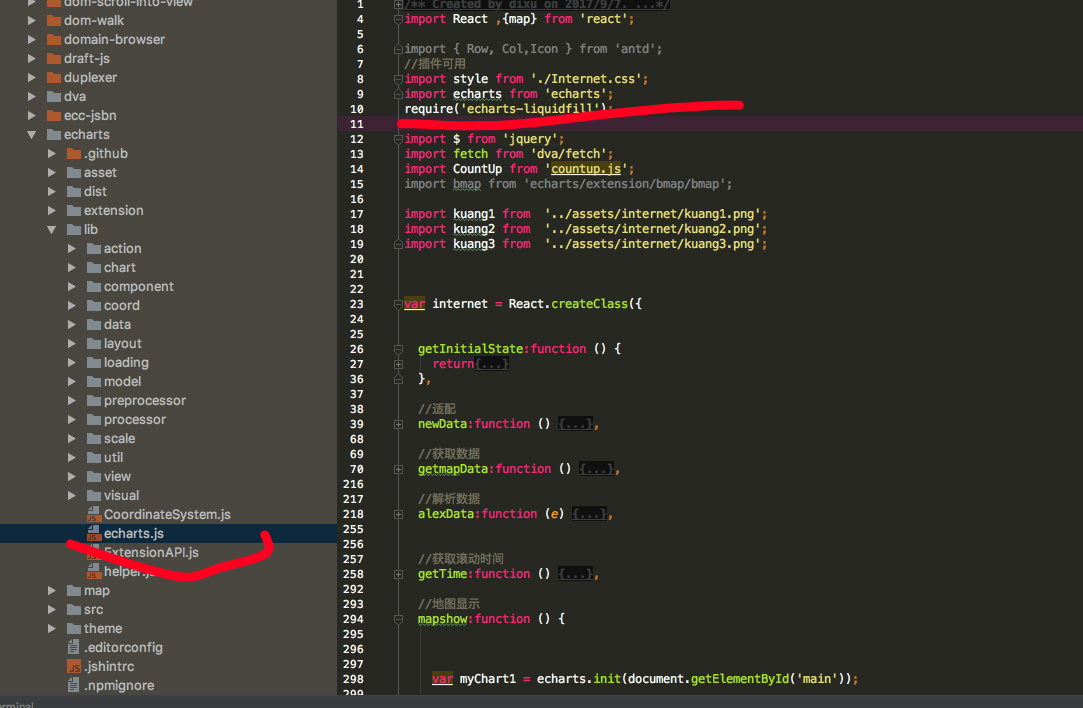Click the .editorconfig file icon
1083x708 pixels.
click(71, 647)
